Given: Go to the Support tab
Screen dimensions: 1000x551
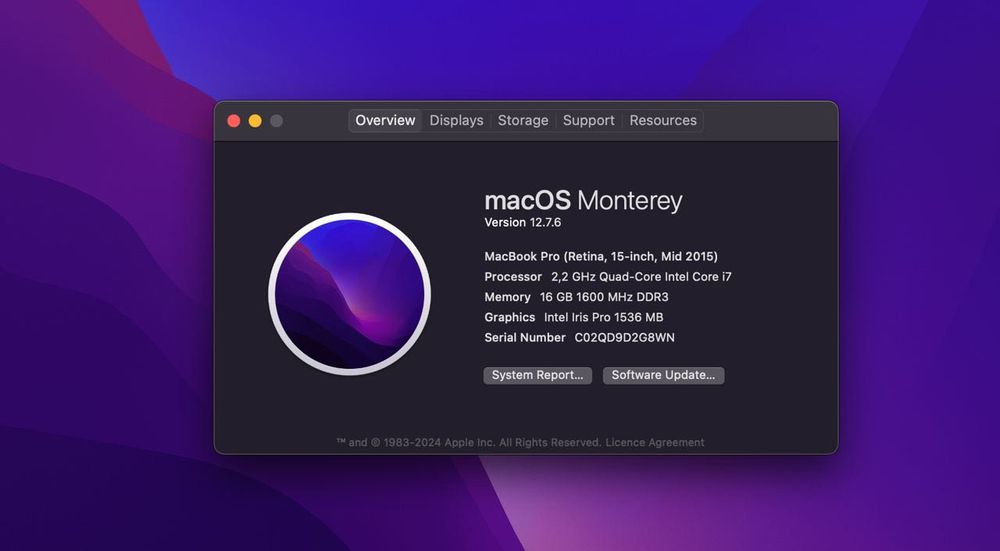Looking at the screenshot, I should [589, 121].
